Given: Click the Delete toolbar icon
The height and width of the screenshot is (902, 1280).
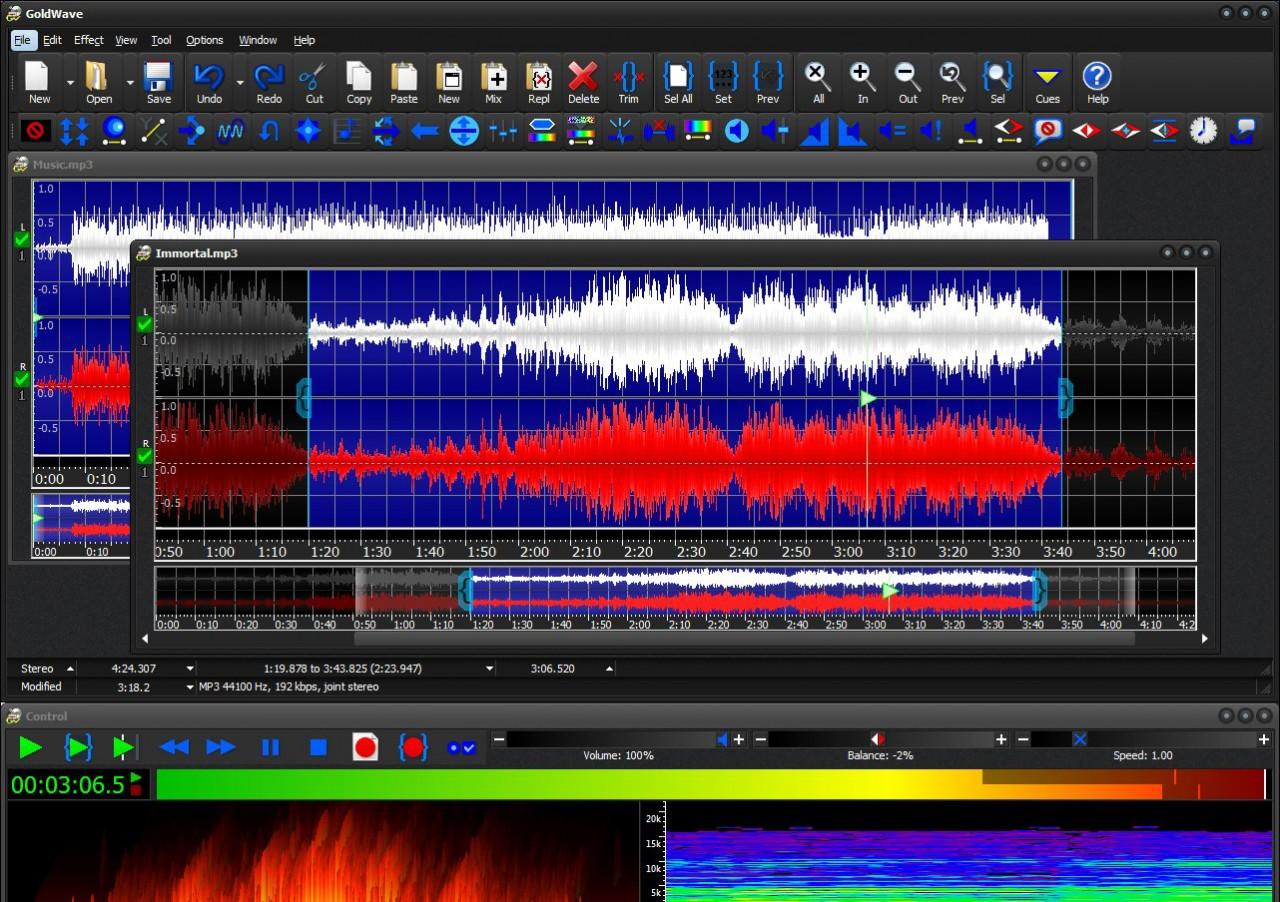Looking at the screenshot, I should pos(583,82).
